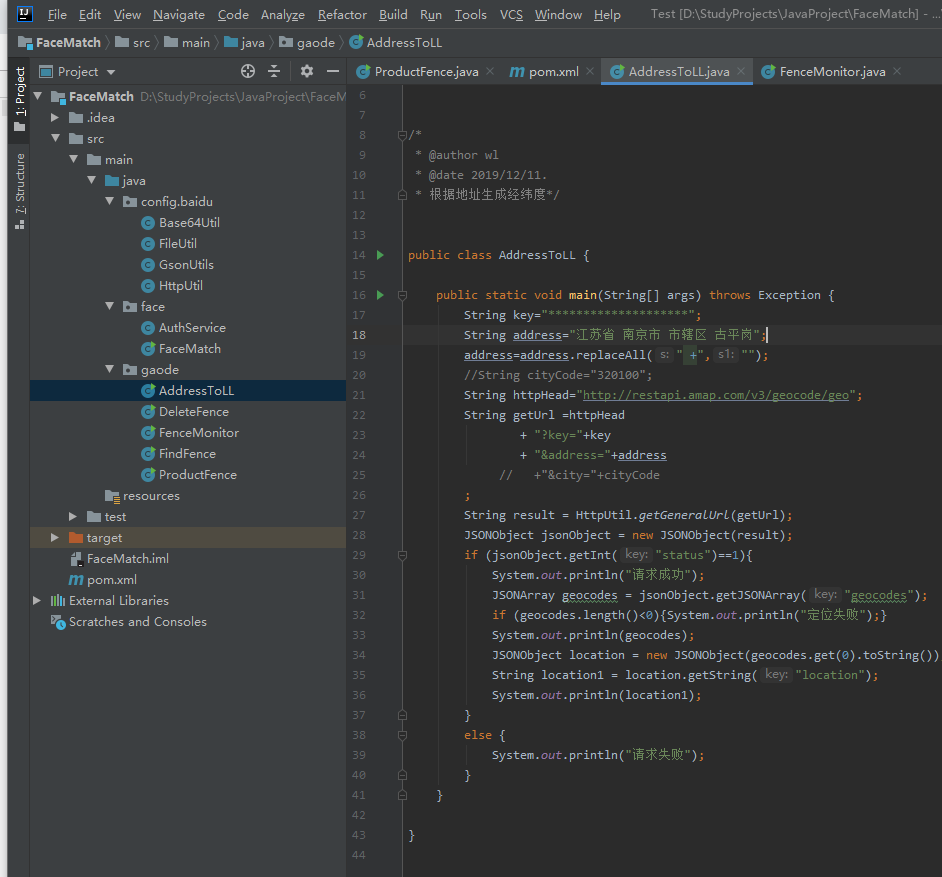Open the Navigate menu
Image resolution: width=942 pixels, height=877 pixels.
pos(178,14)
